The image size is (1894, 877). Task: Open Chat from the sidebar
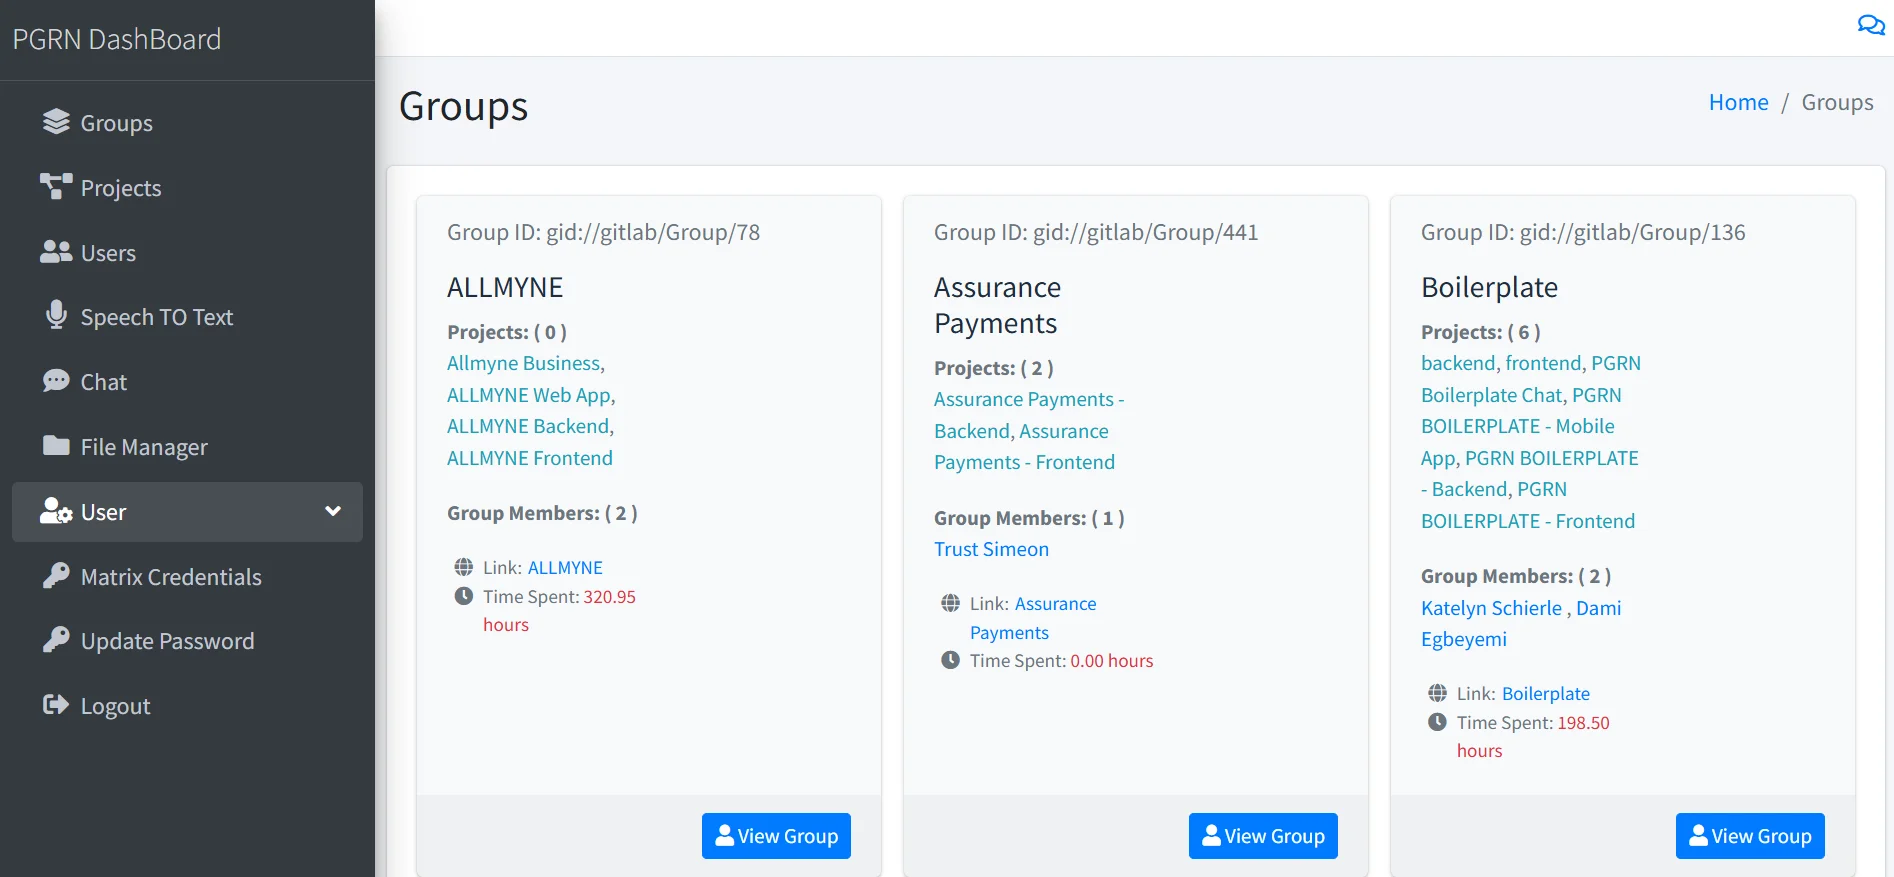pos(103,382)
